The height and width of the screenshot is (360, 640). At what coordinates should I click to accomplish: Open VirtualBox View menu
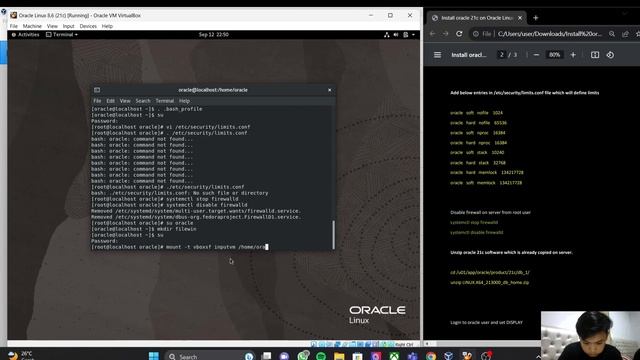[52, 26]
